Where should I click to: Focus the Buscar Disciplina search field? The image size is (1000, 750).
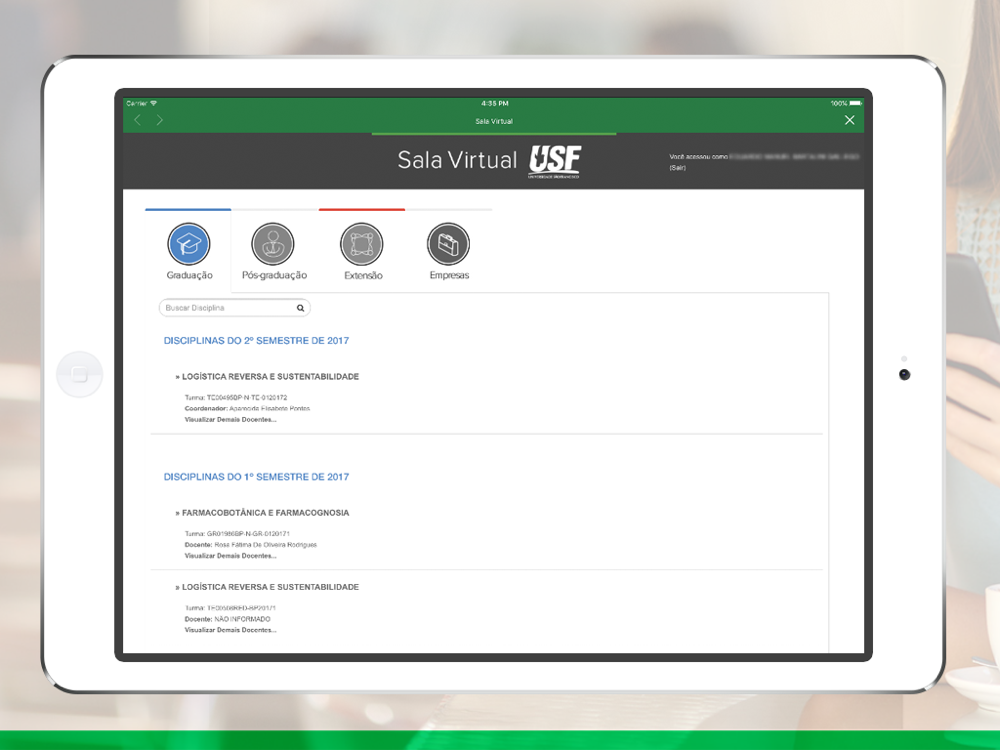228,308
